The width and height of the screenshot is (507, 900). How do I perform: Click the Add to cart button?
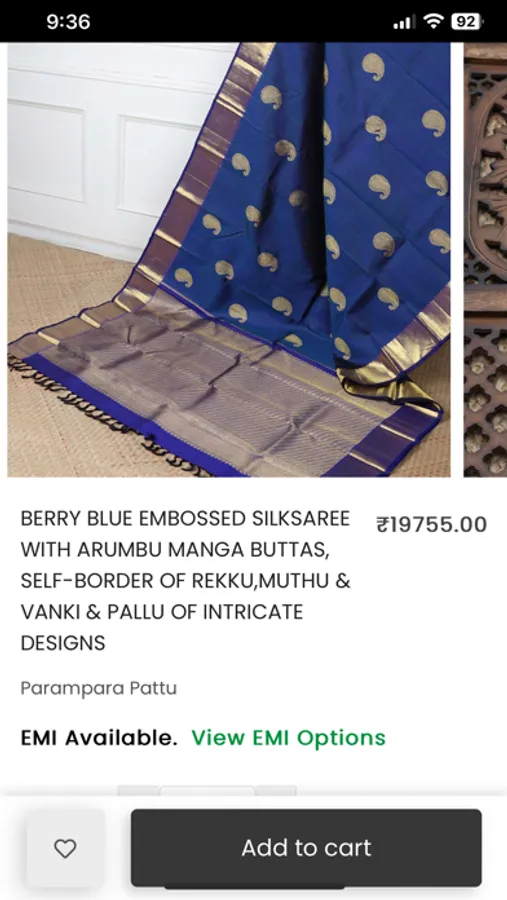(x=306, y=848)
